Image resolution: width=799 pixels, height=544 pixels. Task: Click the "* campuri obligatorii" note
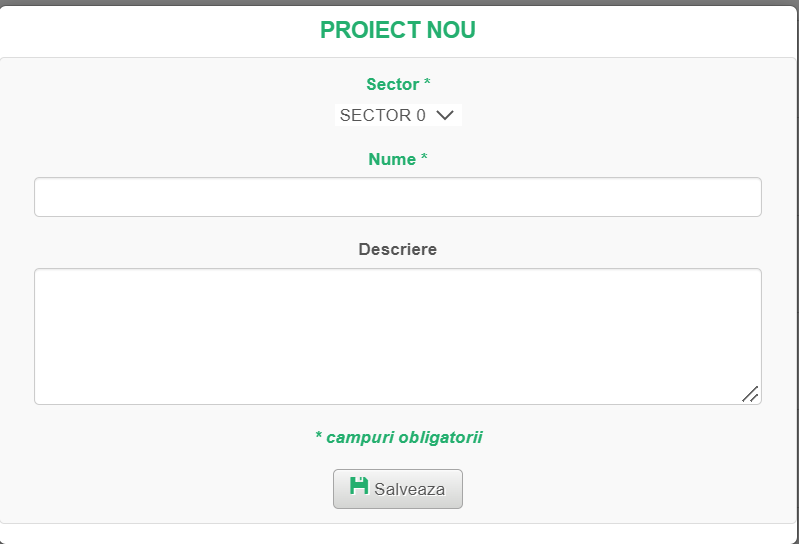(x=398, y=437)
